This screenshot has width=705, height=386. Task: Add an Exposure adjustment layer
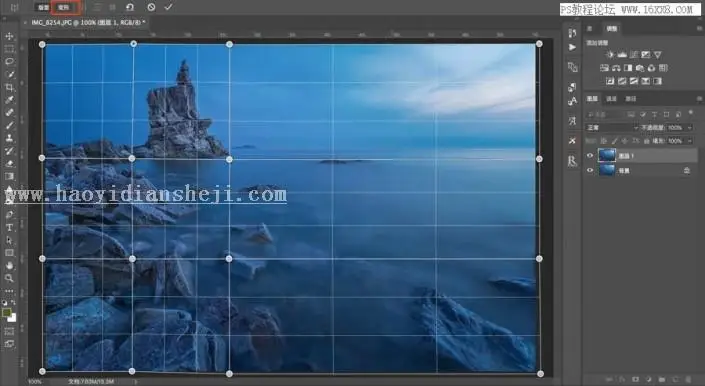(646, 55)
